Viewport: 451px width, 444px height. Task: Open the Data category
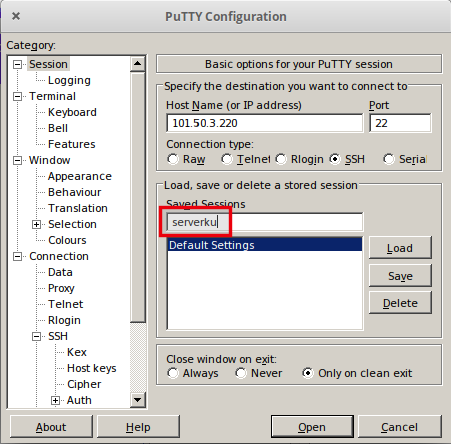[x=60, y=272]
